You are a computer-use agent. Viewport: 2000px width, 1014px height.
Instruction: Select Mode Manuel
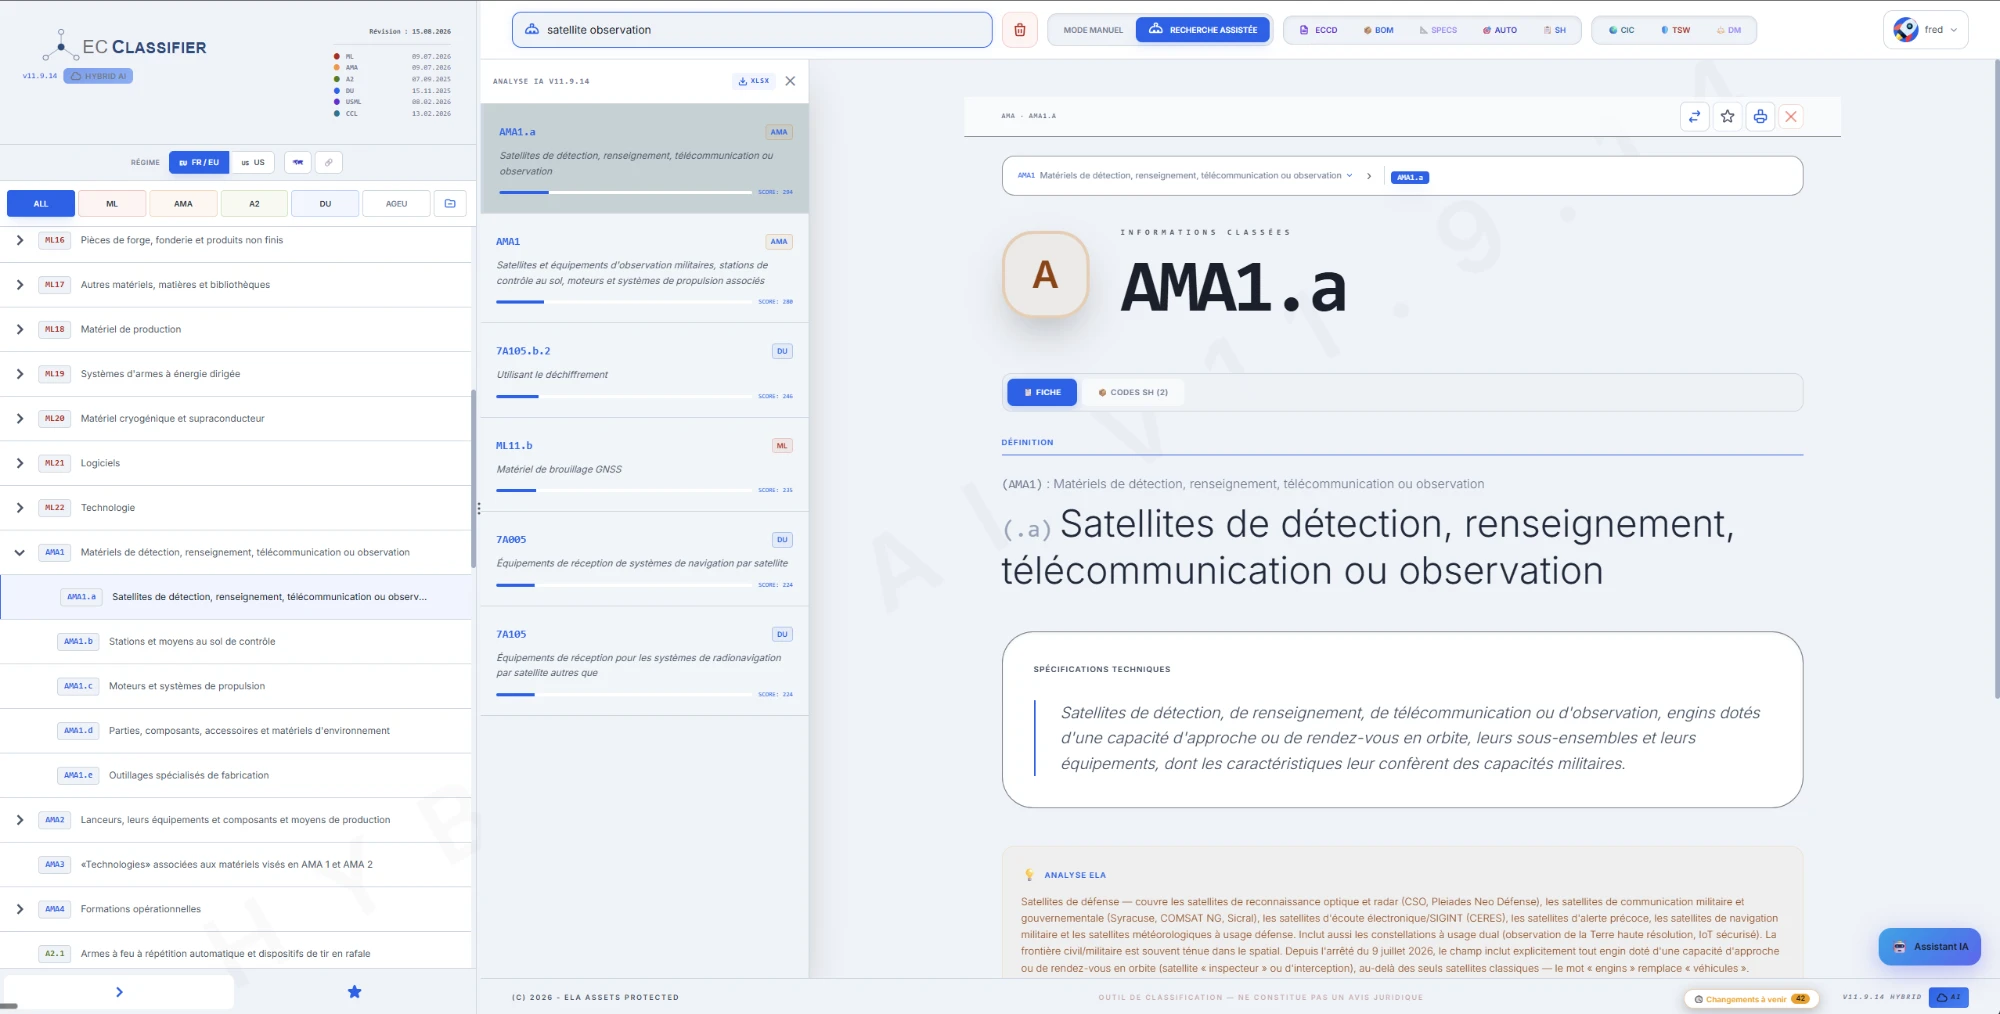click(x=1093, y=30)
